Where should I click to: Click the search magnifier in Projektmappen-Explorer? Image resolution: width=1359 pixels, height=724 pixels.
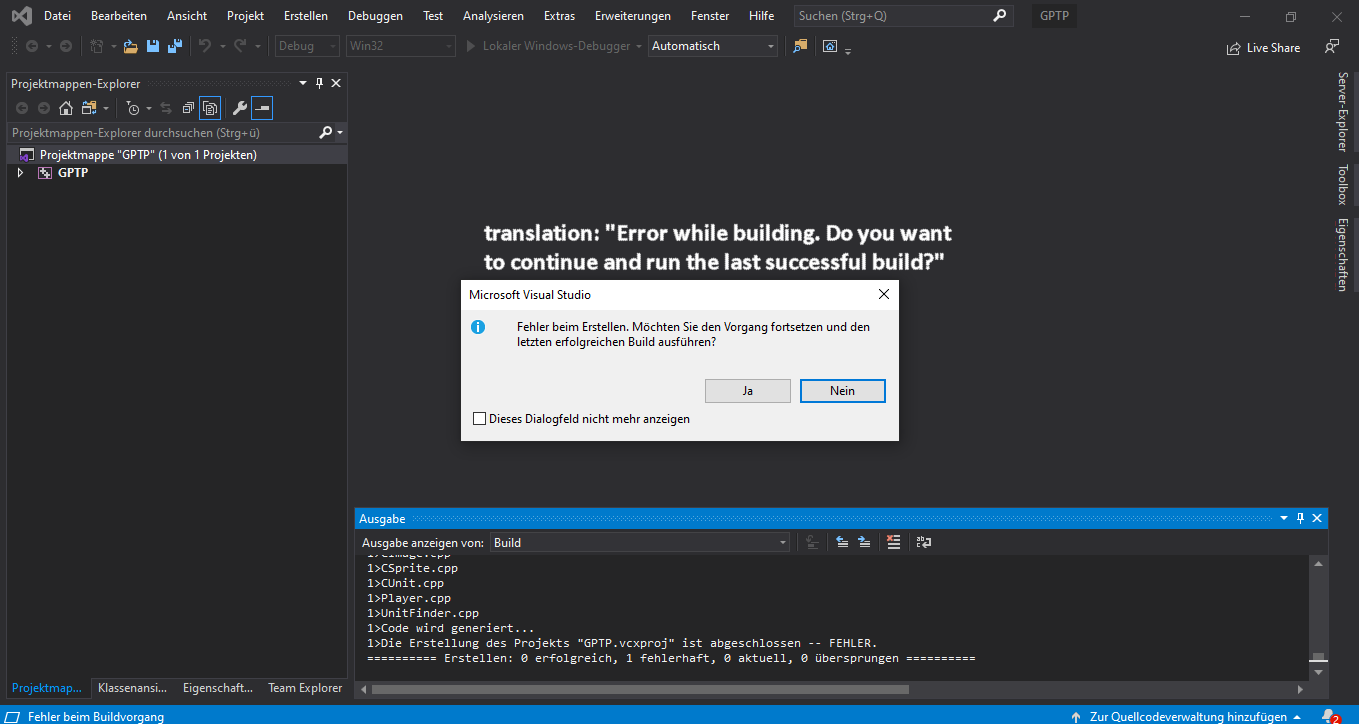pyautogui.click(x=325, y=132)
